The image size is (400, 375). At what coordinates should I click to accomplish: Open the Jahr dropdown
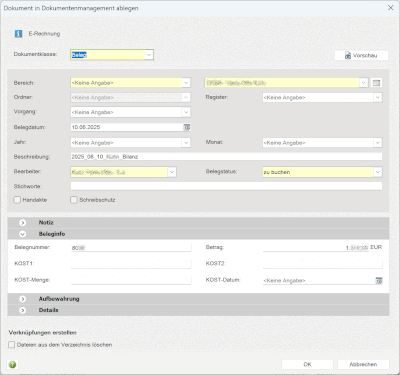(186, 143)
